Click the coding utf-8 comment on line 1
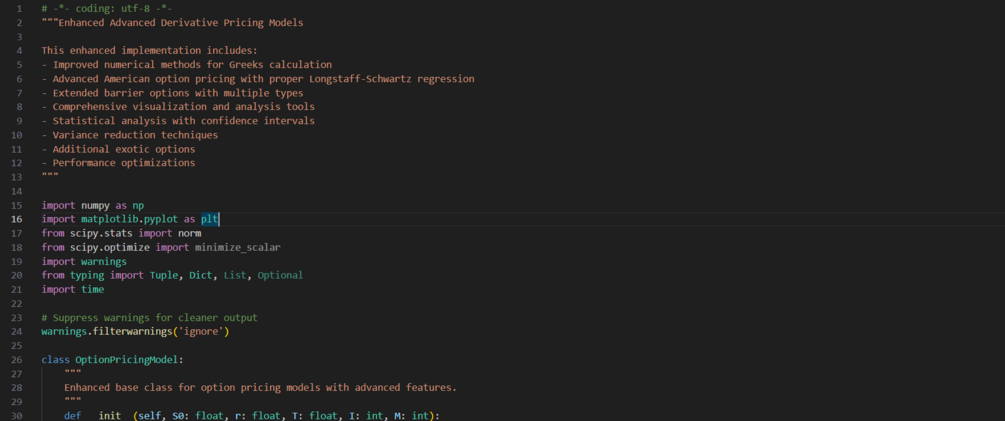Viewport: 1005px width, 421px height. pos(107,9)
